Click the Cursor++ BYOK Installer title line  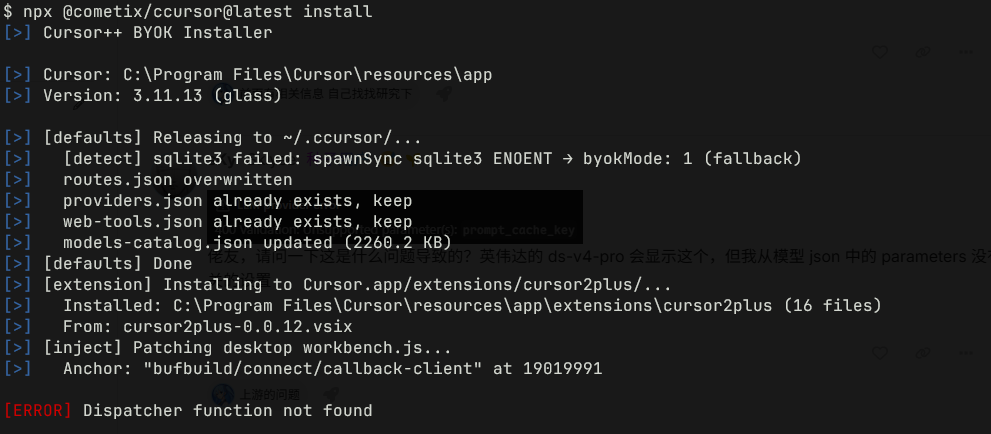(157, 32)
